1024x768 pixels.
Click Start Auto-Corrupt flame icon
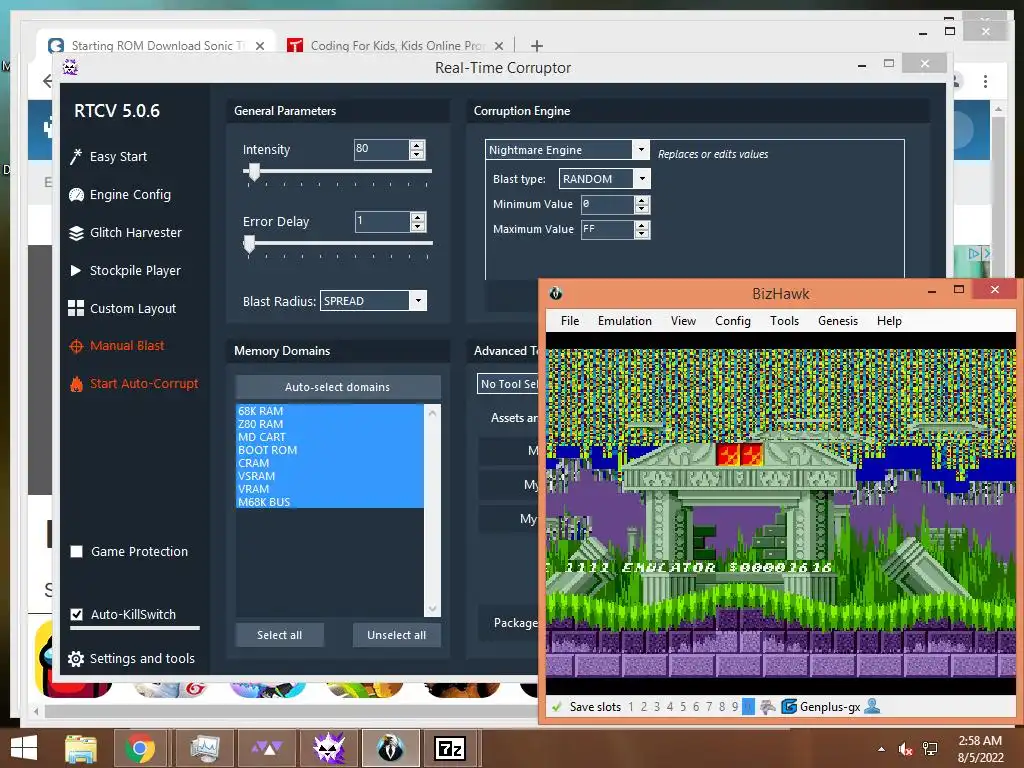coord(76,384)
